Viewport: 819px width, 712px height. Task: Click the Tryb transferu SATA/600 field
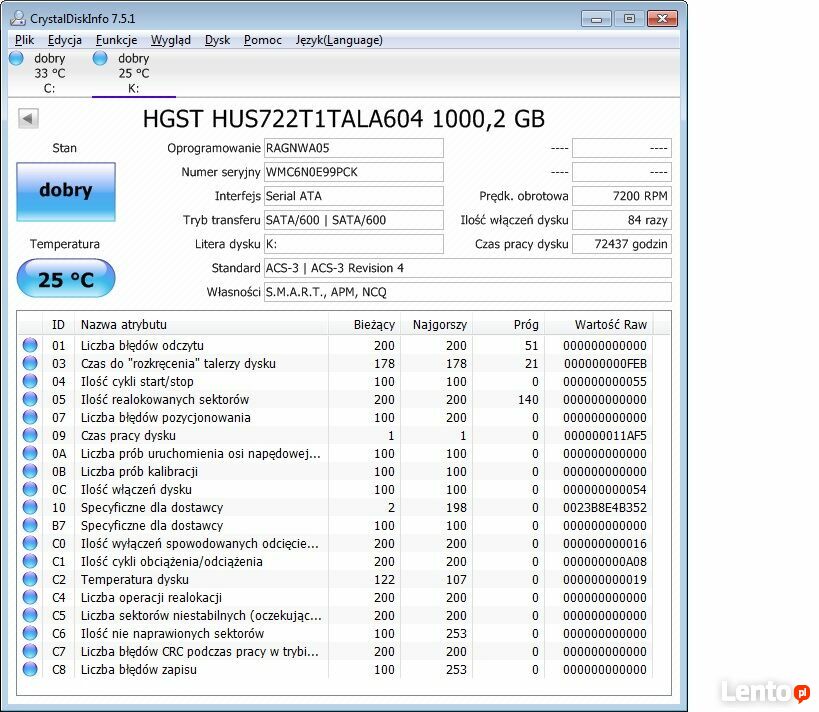point(354,220)
